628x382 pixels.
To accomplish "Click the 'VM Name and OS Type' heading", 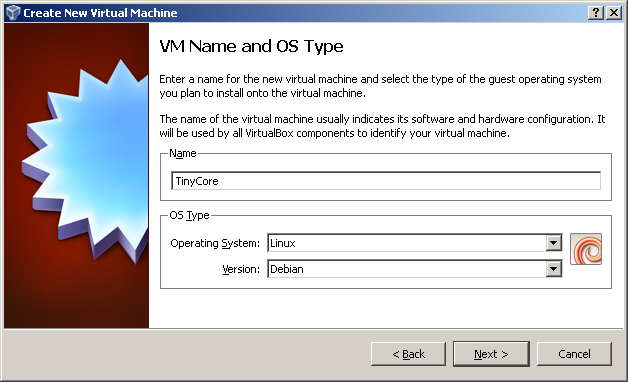I will click(x=251, y=46).
